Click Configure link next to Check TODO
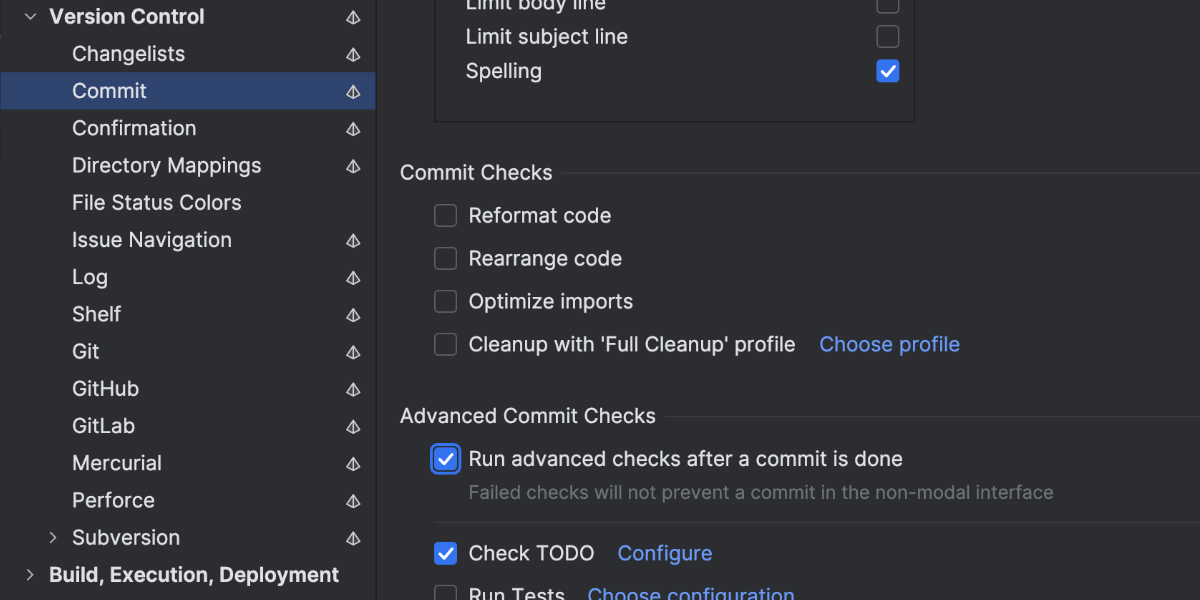The width and height of the screenshot is (1200, 600). (x=664, y=554)
